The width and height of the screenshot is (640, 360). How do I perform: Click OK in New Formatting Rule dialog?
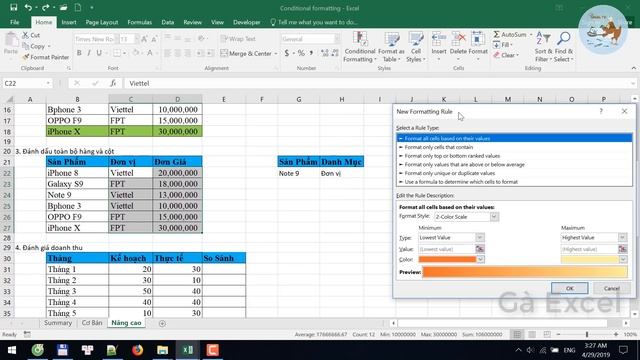(569, 288)
